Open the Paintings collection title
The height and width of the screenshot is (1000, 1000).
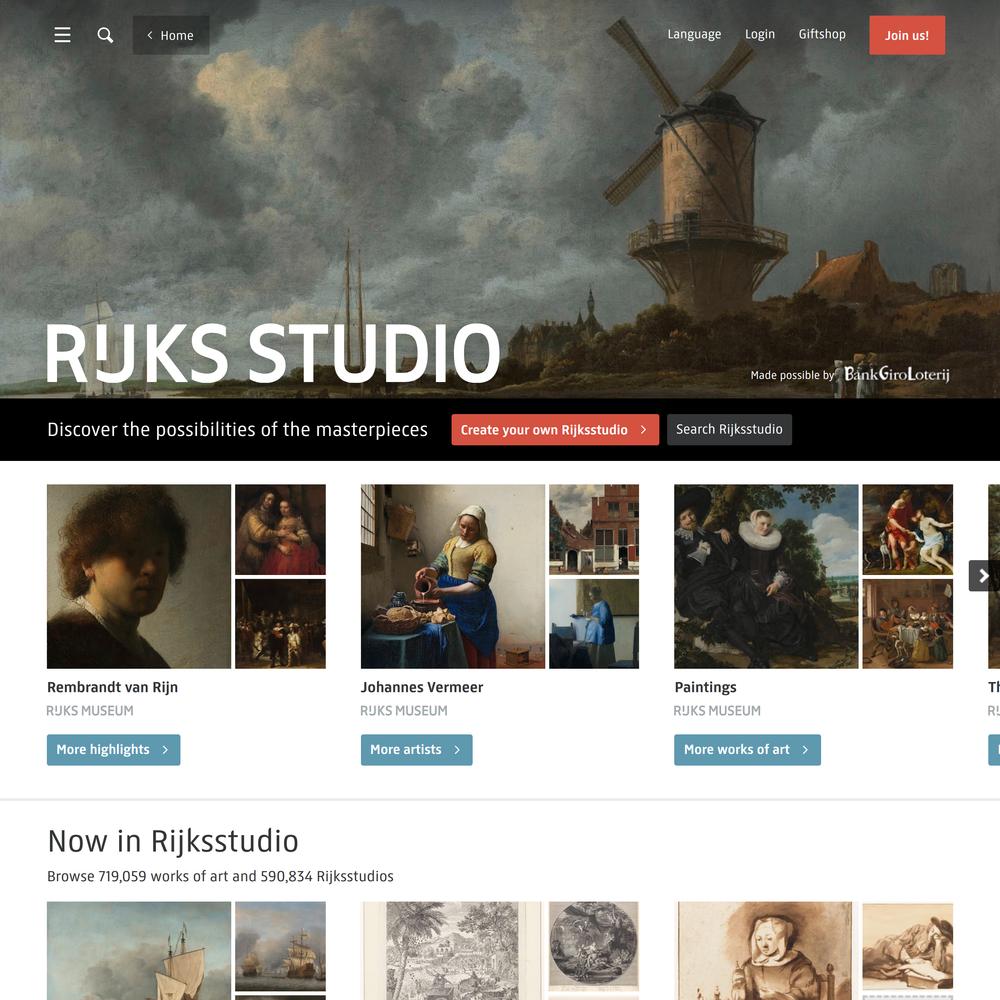(x=705, y=688)
